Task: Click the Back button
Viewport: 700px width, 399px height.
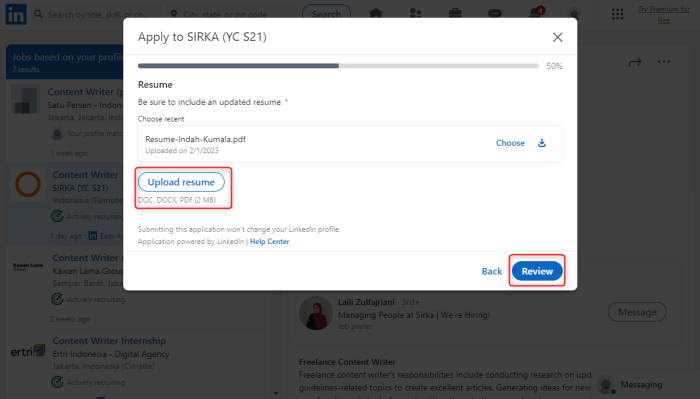Action: (x=492, y=271)
